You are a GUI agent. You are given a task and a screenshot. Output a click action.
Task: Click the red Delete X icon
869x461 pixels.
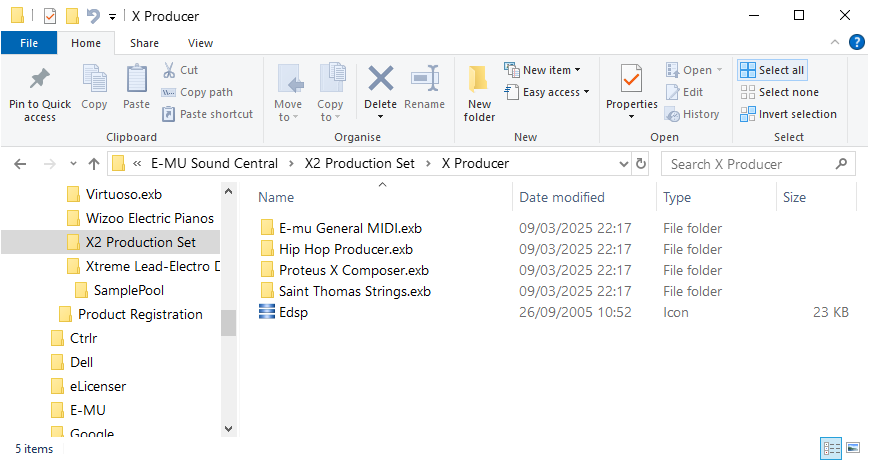pyautogui.click(x=381, y=78)
